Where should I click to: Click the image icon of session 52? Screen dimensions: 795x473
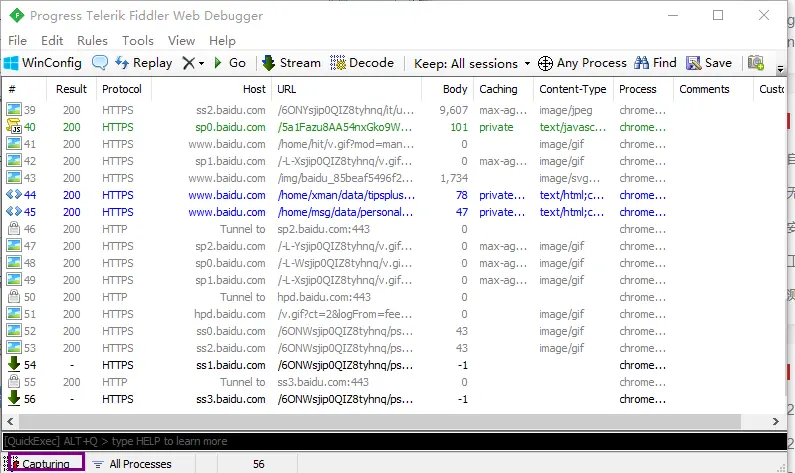pos(14,331)
